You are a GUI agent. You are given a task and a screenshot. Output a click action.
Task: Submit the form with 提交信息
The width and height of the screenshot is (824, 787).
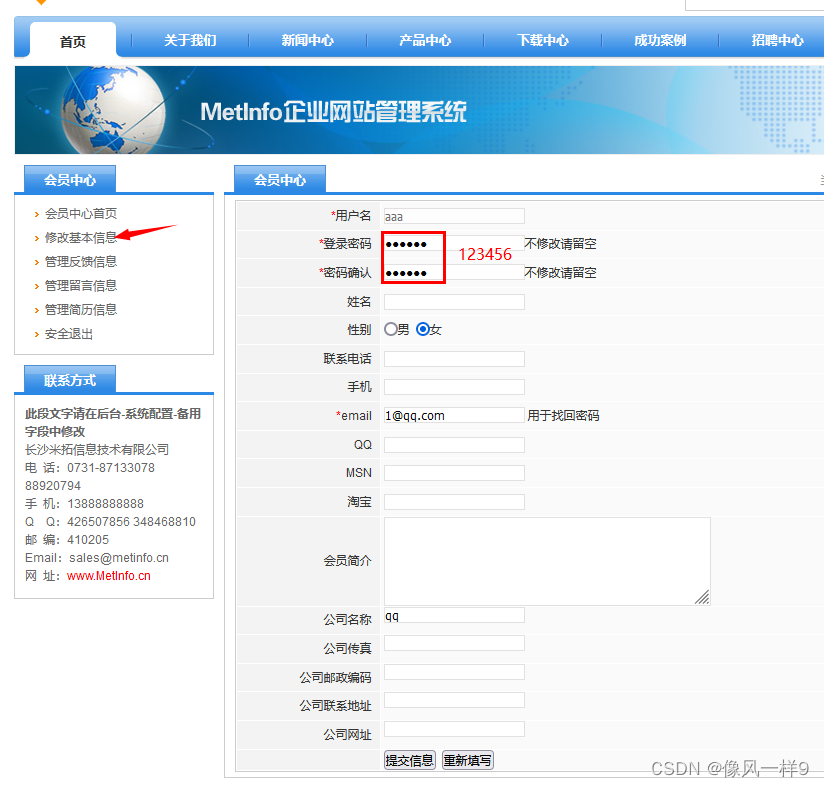click(x=410, y=760)
